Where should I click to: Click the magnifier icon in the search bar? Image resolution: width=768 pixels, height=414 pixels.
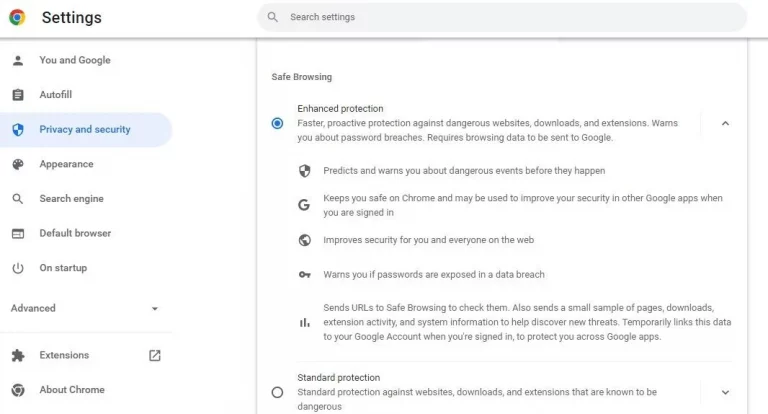[x=273, y=17]
